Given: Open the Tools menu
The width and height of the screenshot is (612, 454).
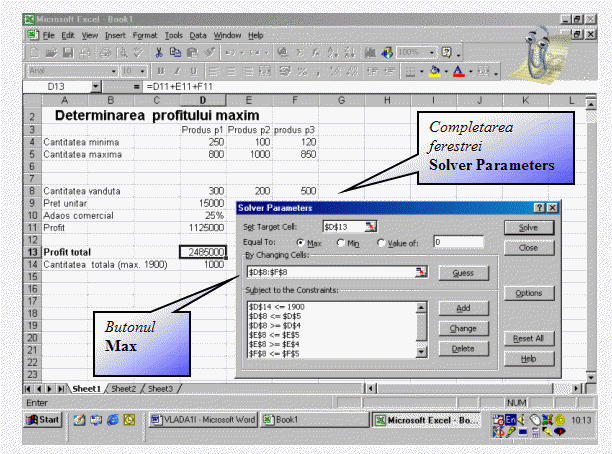Looking at the screenshot, I should (x=174, y=34).
